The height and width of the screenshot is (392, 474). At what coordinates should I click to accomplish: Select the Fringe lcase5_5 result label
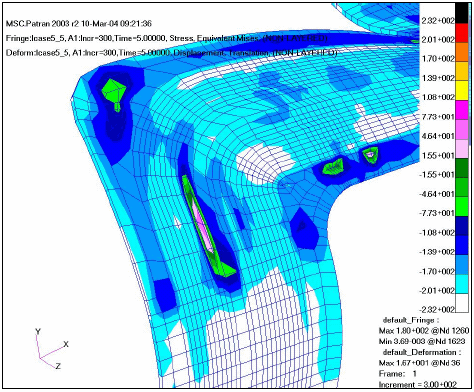[x=166, y=38]
